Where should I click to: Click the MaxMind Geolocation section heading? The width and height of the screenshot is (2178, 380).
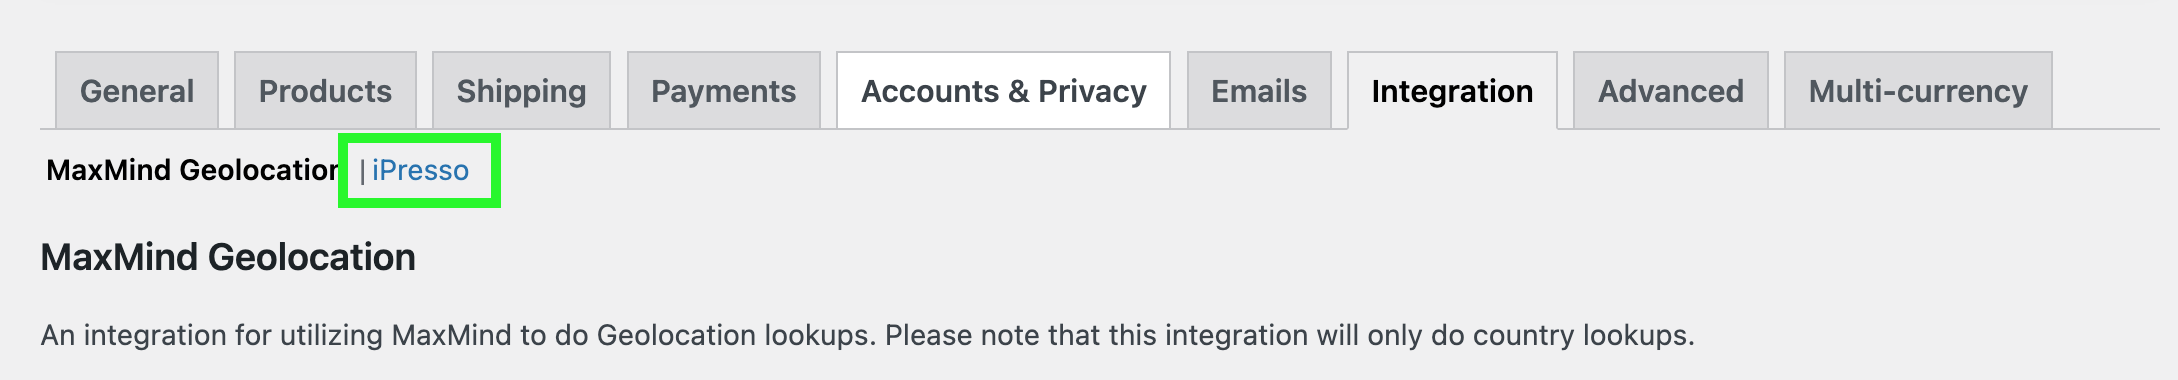(228, 257)
